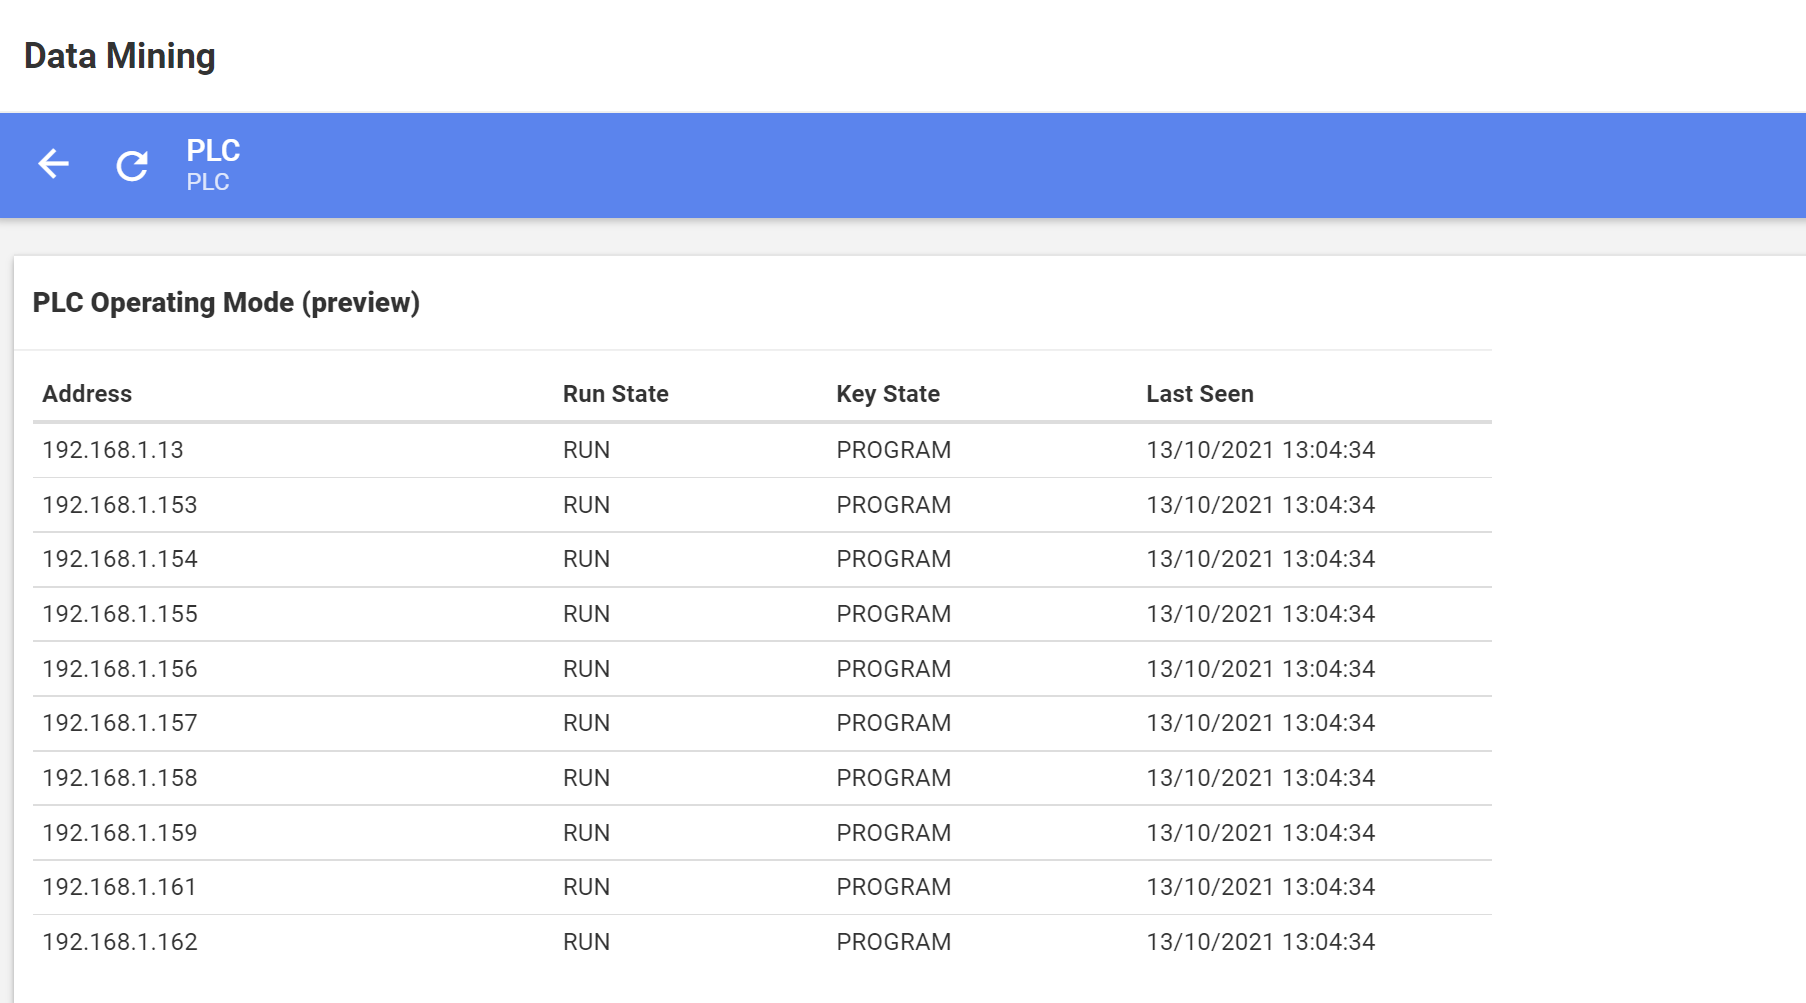Click the refresh icon in header

132,165
